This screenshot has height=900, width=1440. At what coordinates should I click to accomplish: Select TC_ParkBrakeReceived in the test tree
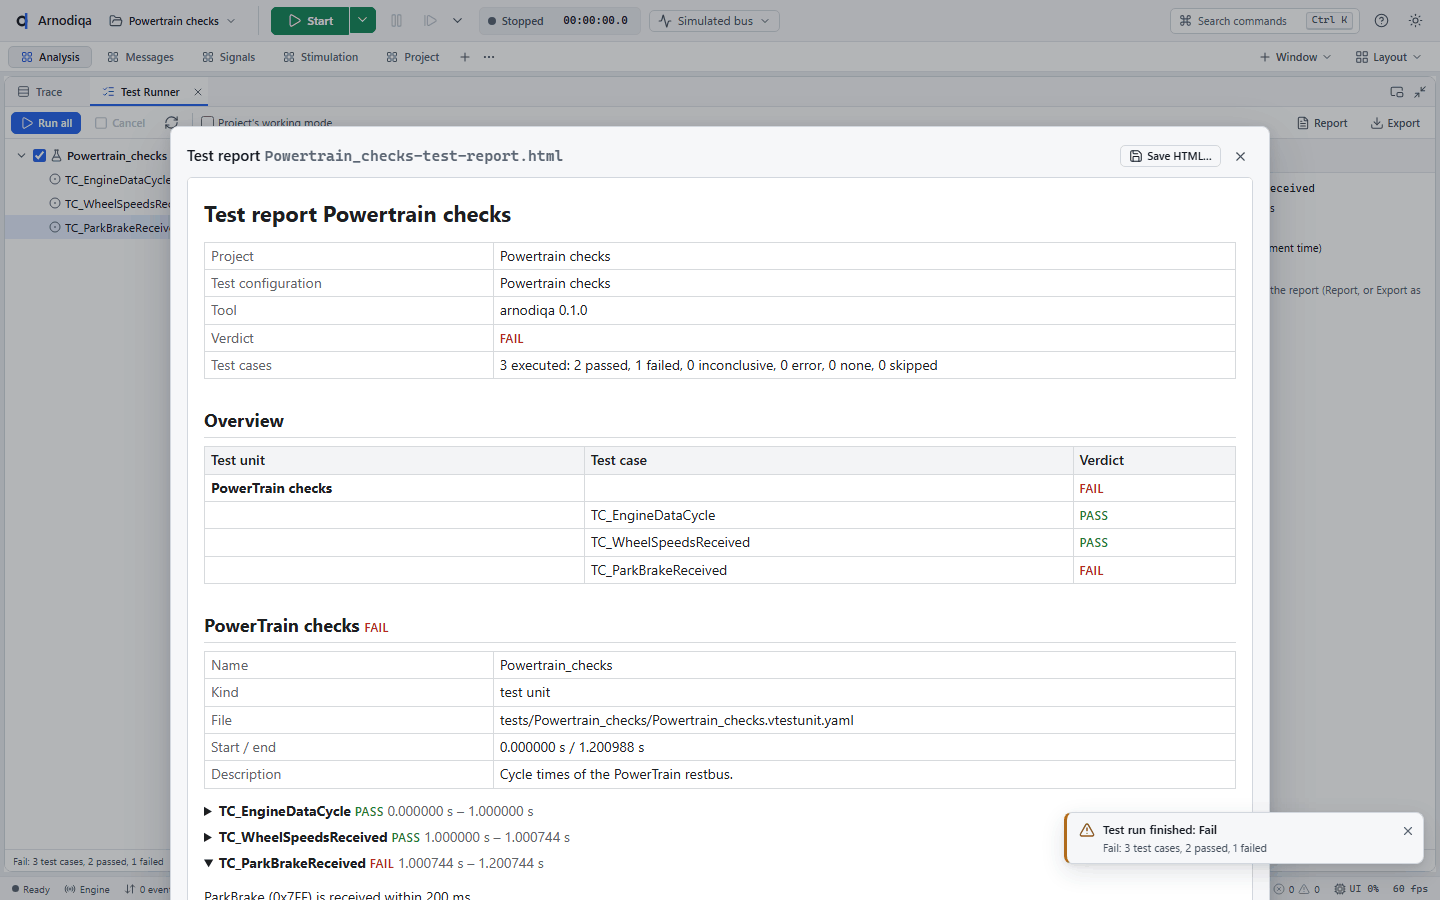[116, 228]
